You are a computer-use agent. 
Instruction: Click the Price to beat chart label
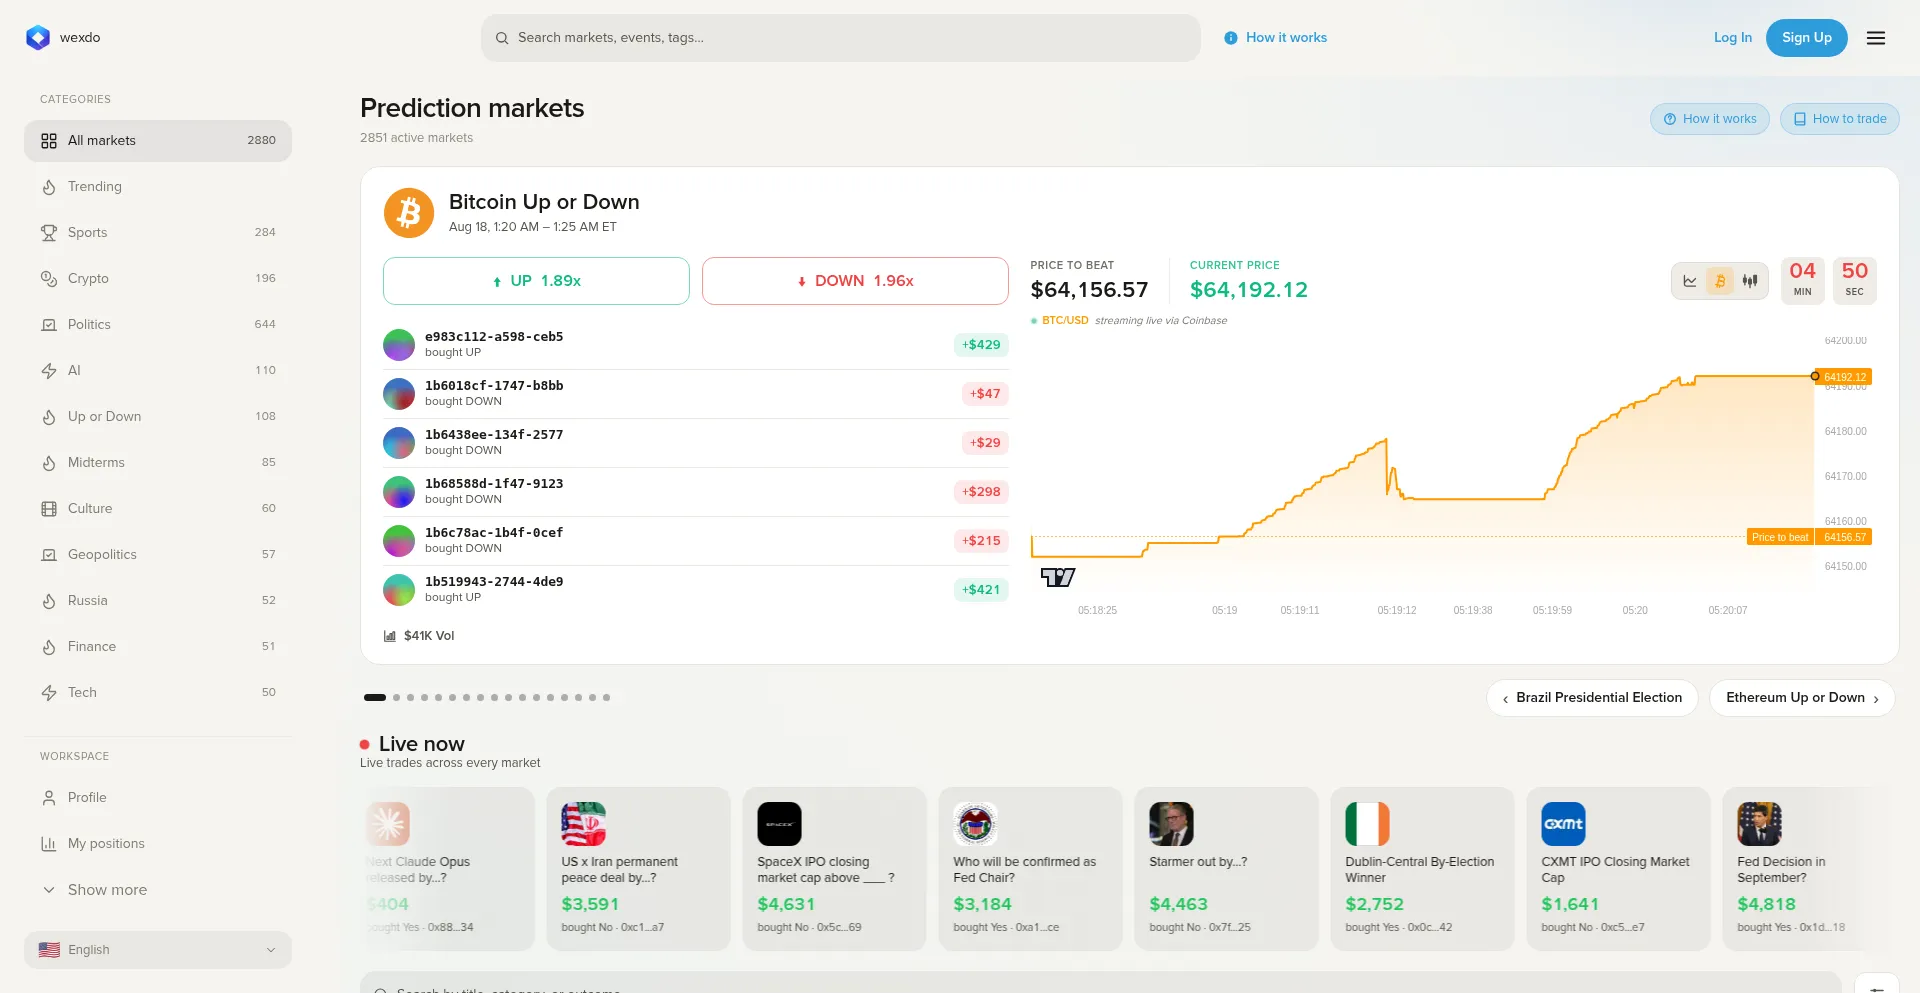point(1780,537)
